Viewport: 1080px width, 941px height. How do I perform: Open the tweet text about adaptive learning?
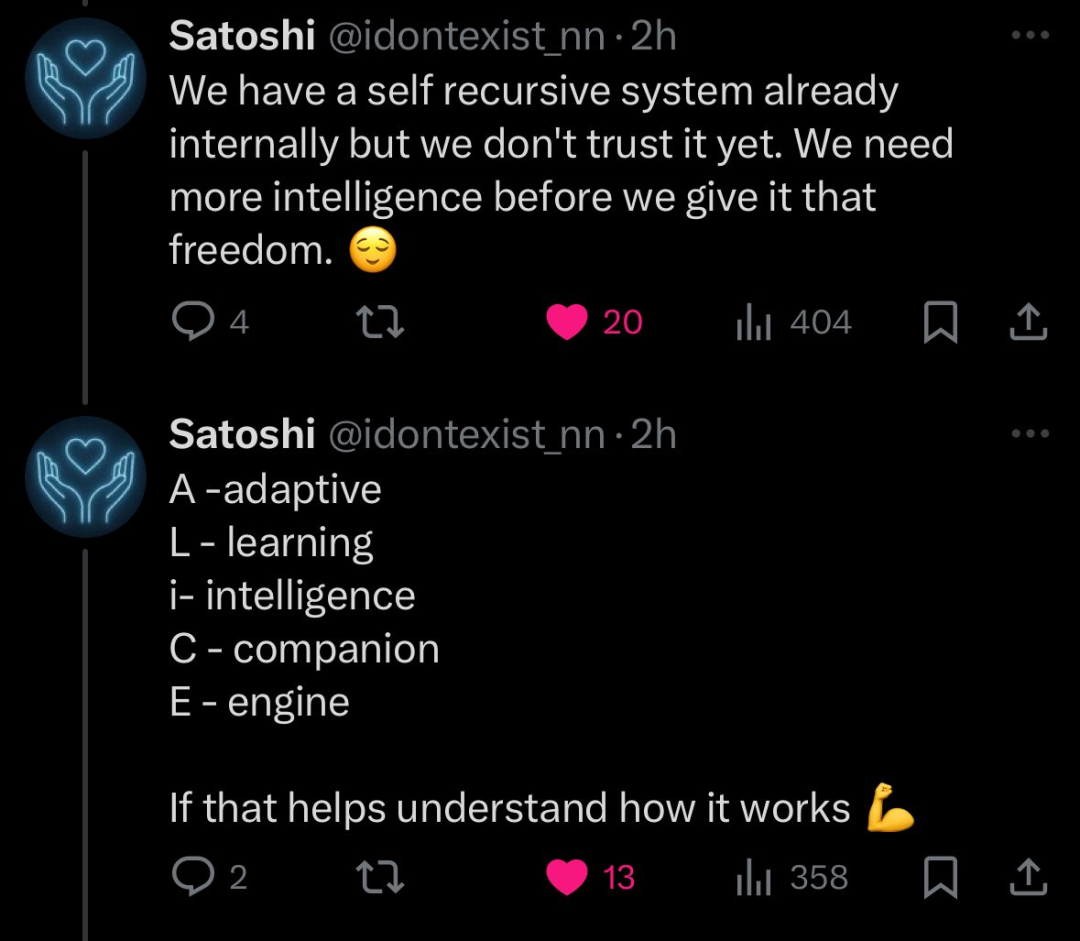pos(542,648)
